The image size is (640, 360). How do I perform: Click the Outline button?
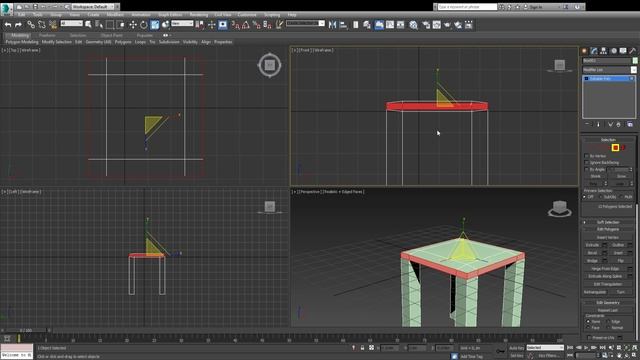click(x=618, y=245)
